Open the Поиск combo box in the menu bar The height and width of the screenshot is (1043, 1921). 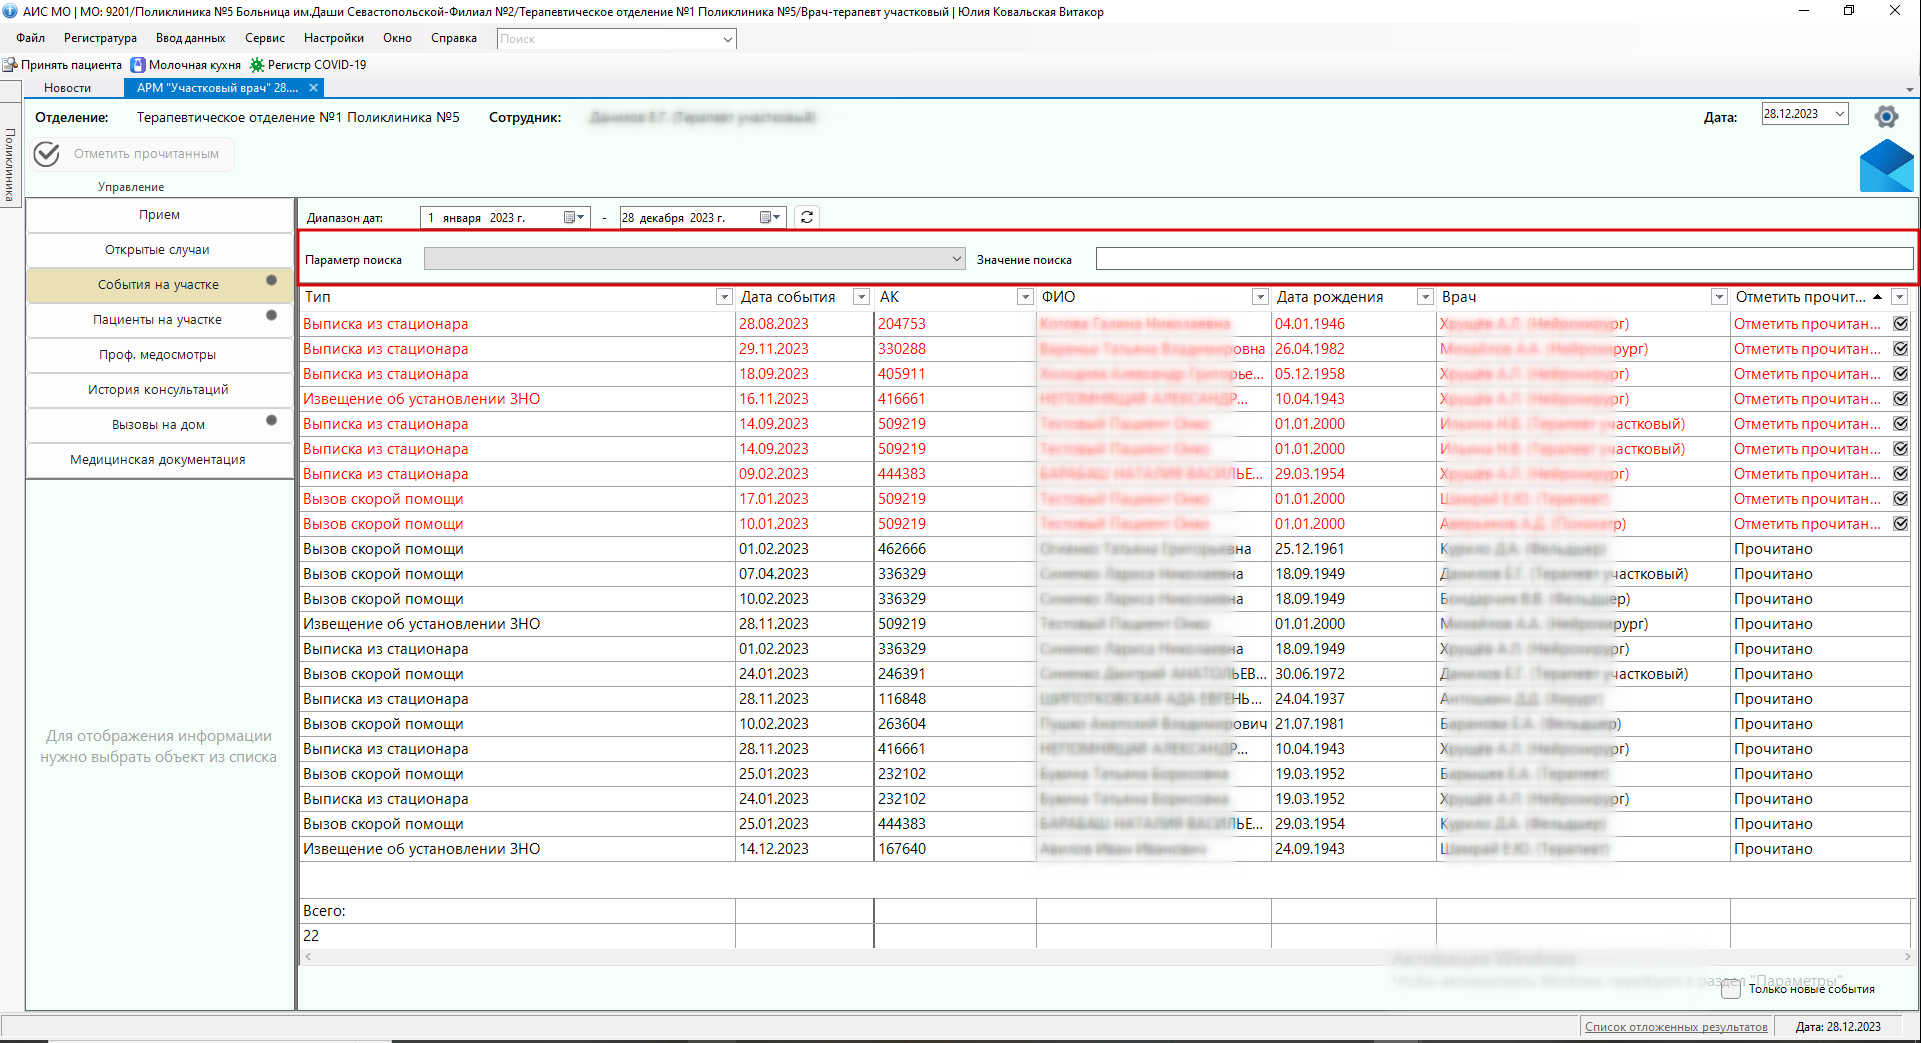(617, 39)
